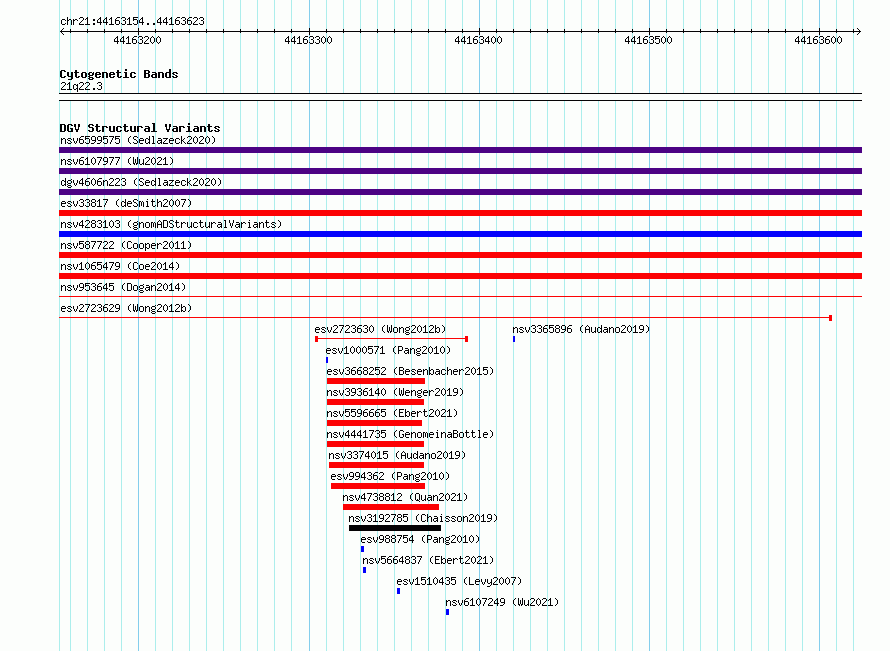The height and width of the screenshot is (651, 890).
Task: Open the nsv6599575 (Sedlazeck2020) variant label
Action: [x=138, y=140]
